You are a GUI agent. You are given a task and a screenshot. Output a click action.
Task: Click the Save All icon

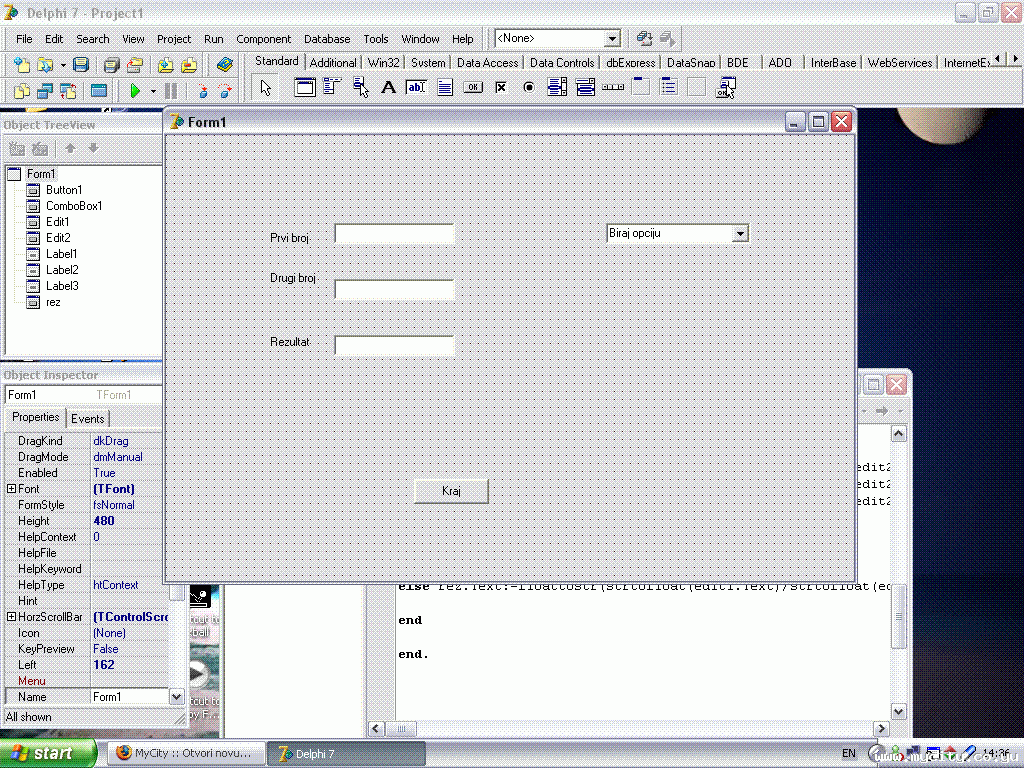coord(112,65)
